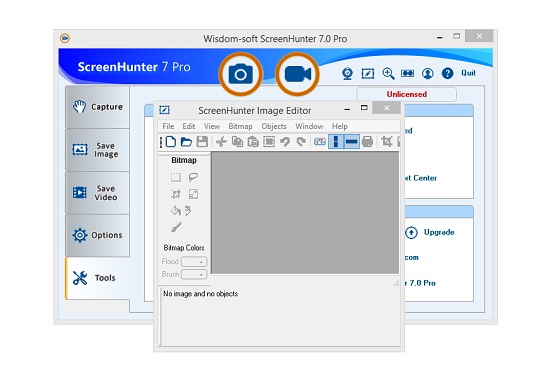Open the webcam tool in ScreenHunter header
Image resolution: width=550 pixels, height=390 pixels.
347,74
